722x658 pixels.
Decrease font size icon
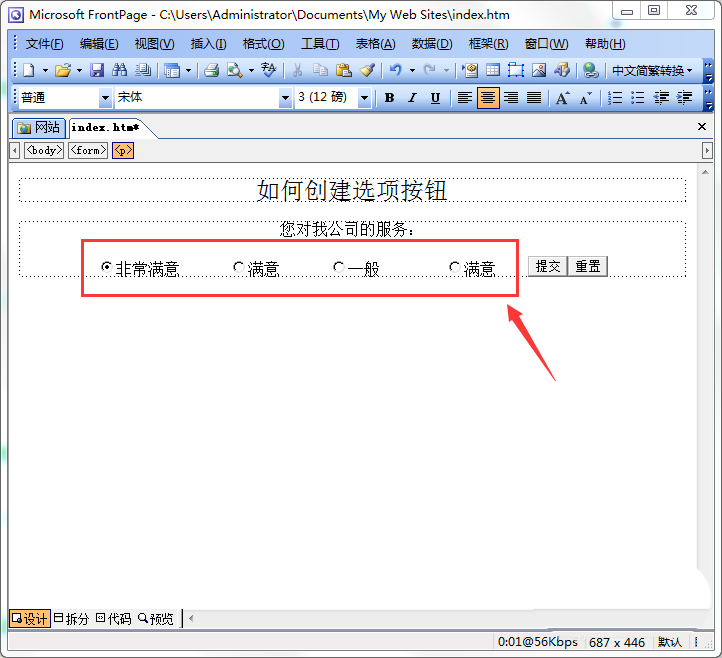pyautogui.click(x=585, y=98)
